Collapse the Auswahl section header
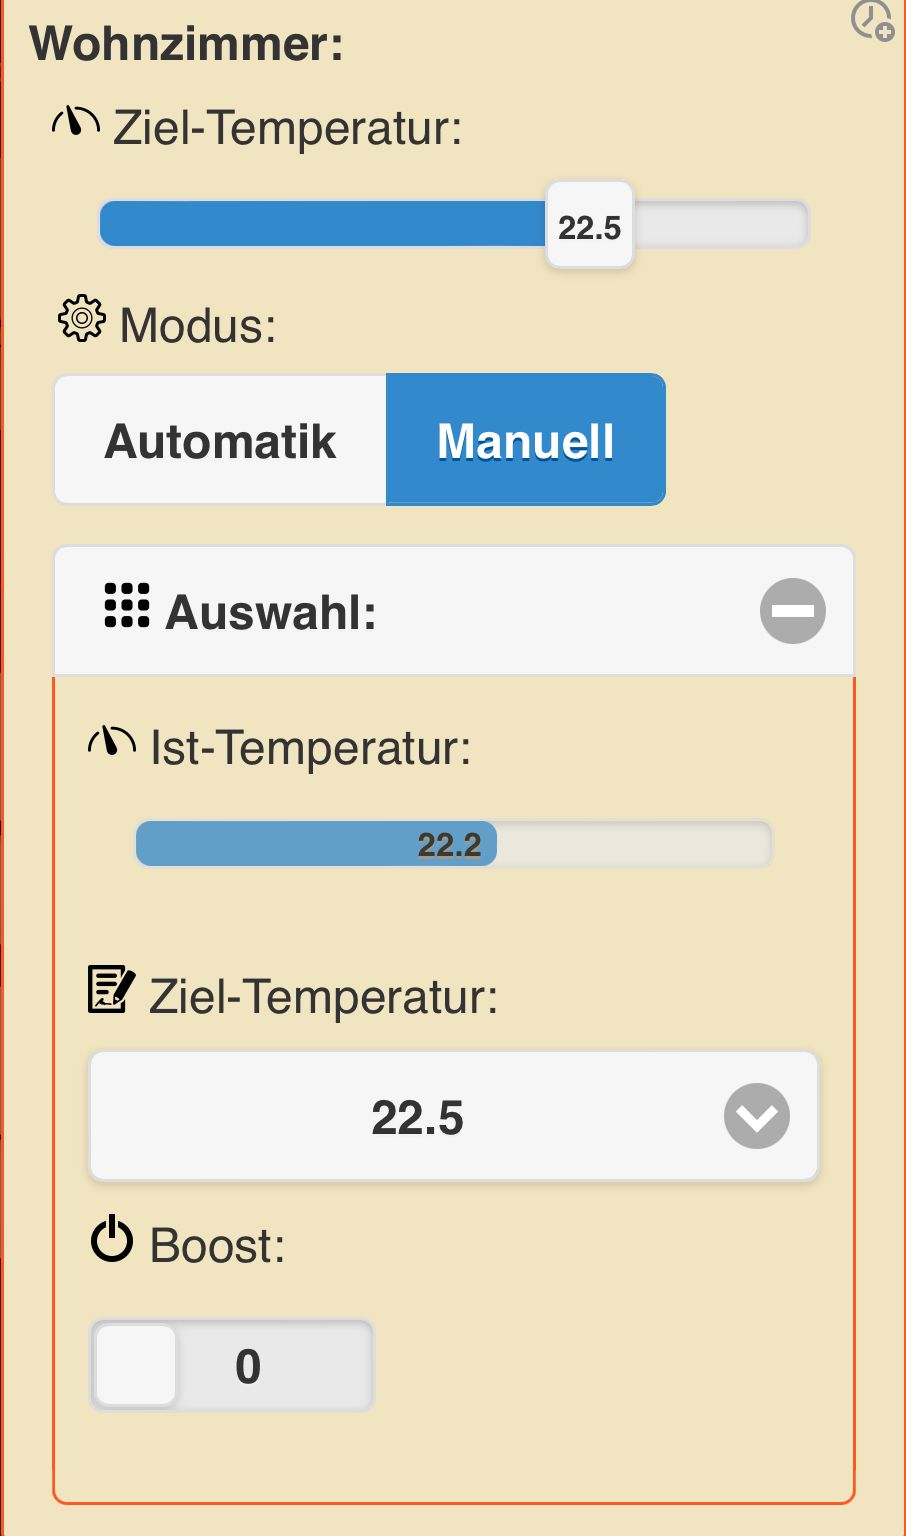Image resolution: width=906 pixels, height=1536 pixels. point(454,610)
